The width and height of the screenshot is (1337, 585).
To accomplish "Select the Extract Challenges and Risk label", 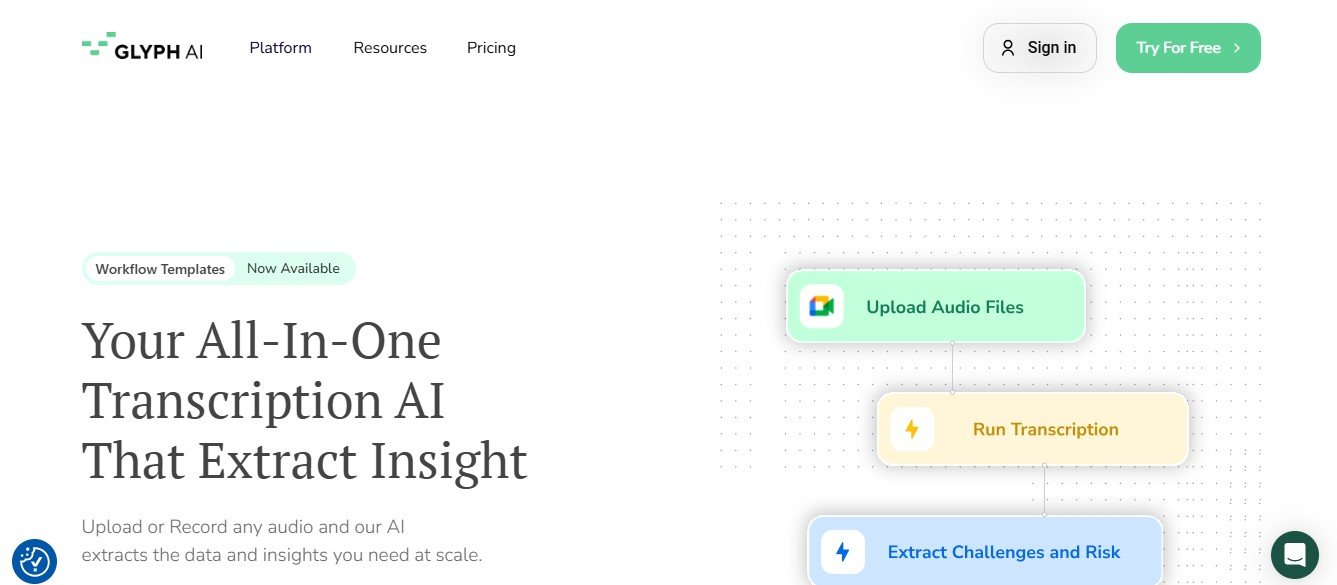I will [x=1004, y=552].
